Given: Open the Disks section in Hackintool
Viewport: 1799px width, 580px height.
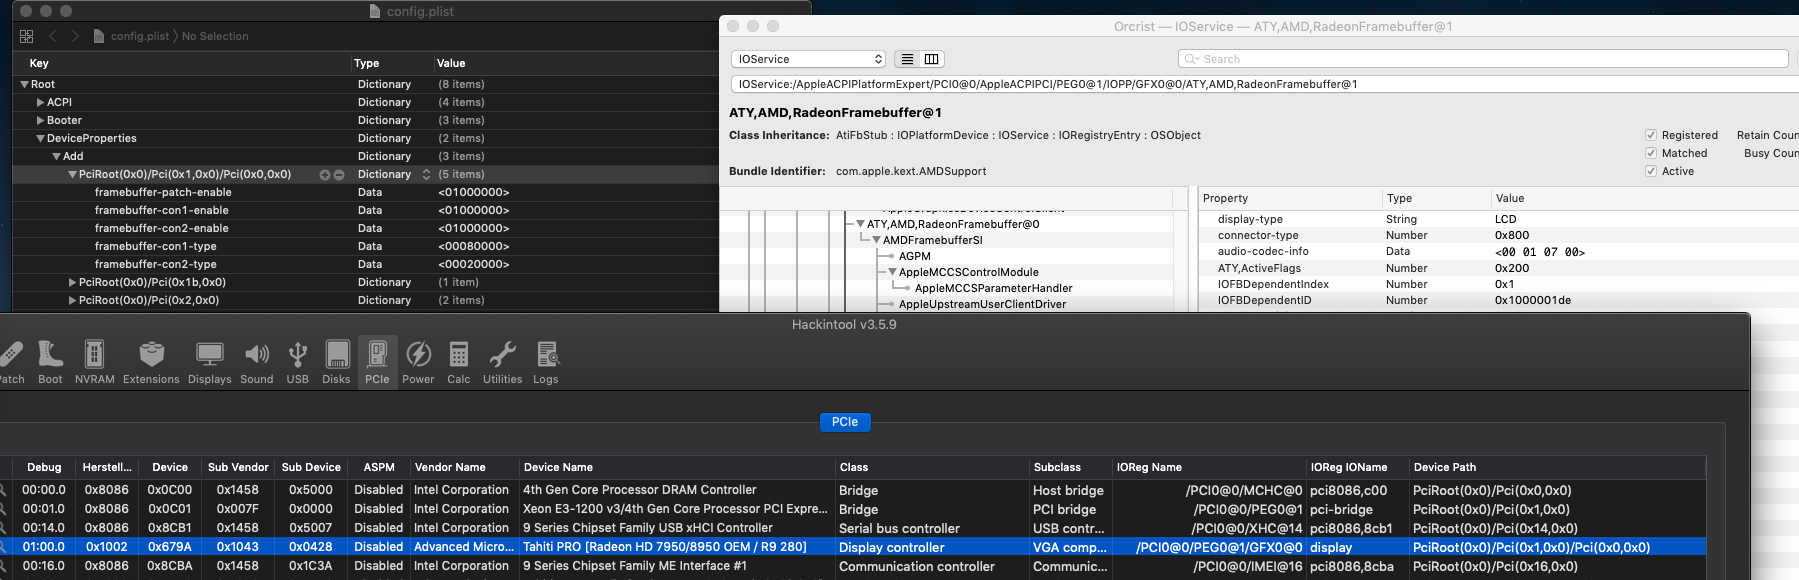Looking at the screenshot, I should [x=337, y=361].
